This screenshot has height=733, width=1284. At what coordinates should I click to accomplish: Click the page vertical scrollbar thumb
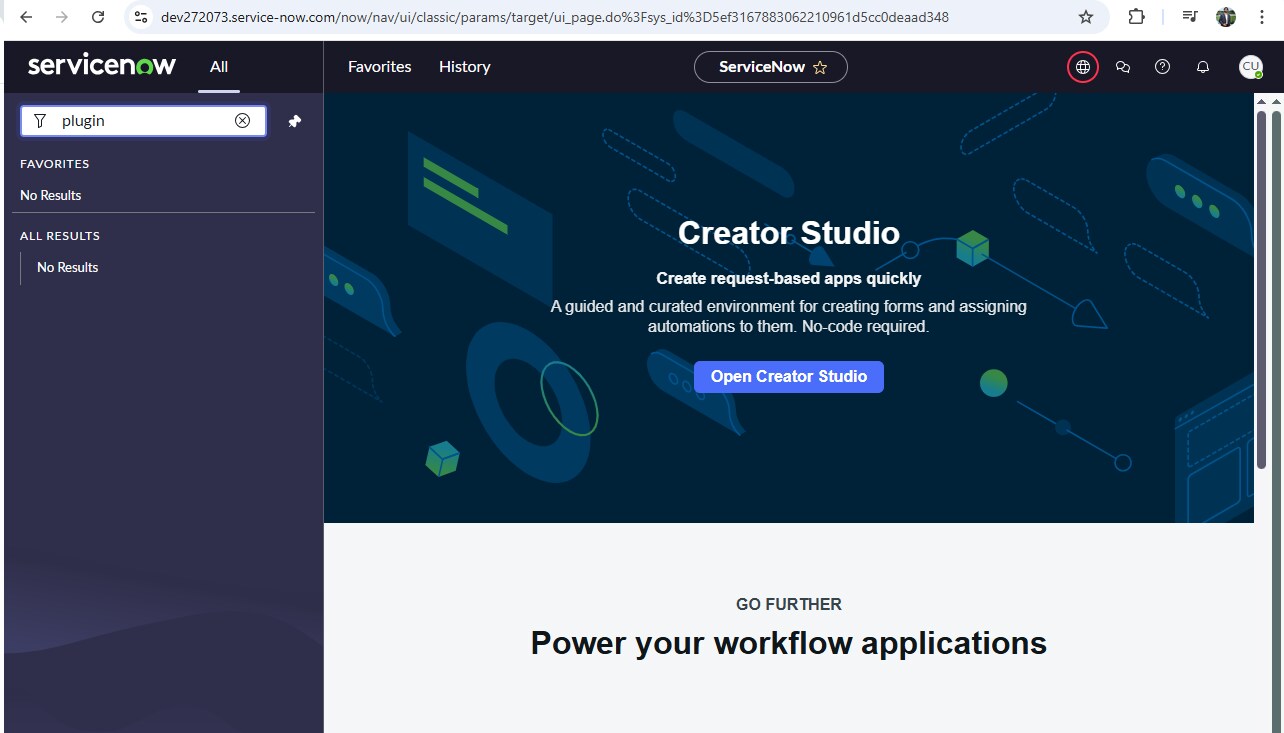pos(1262,290)
